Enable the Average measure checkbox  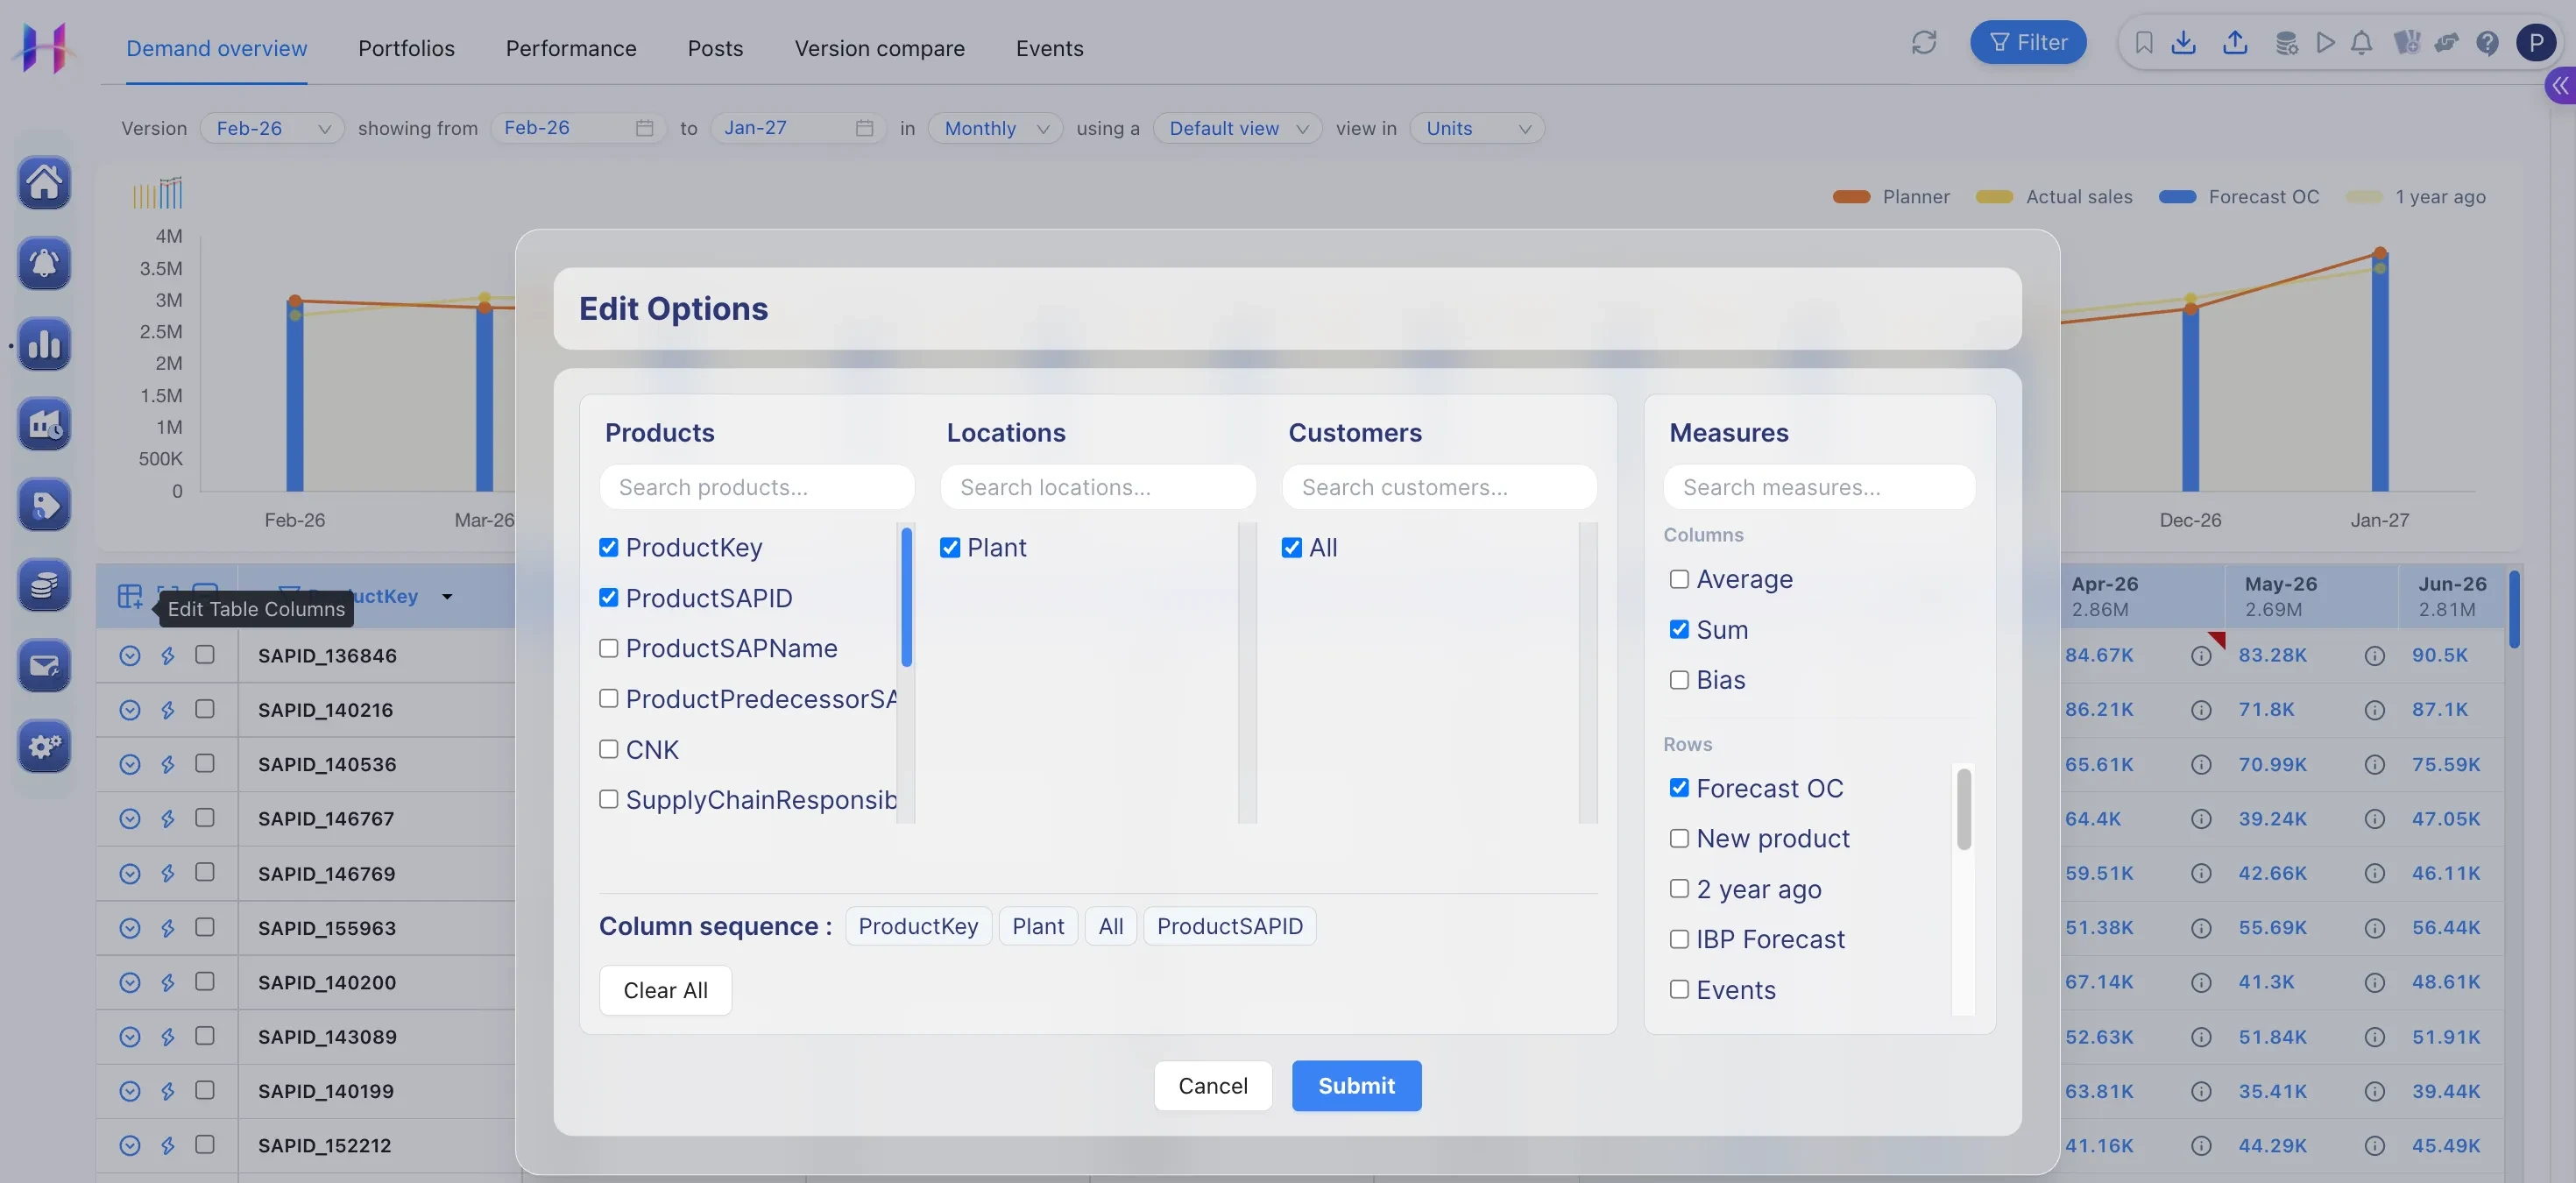[1679, 579]
